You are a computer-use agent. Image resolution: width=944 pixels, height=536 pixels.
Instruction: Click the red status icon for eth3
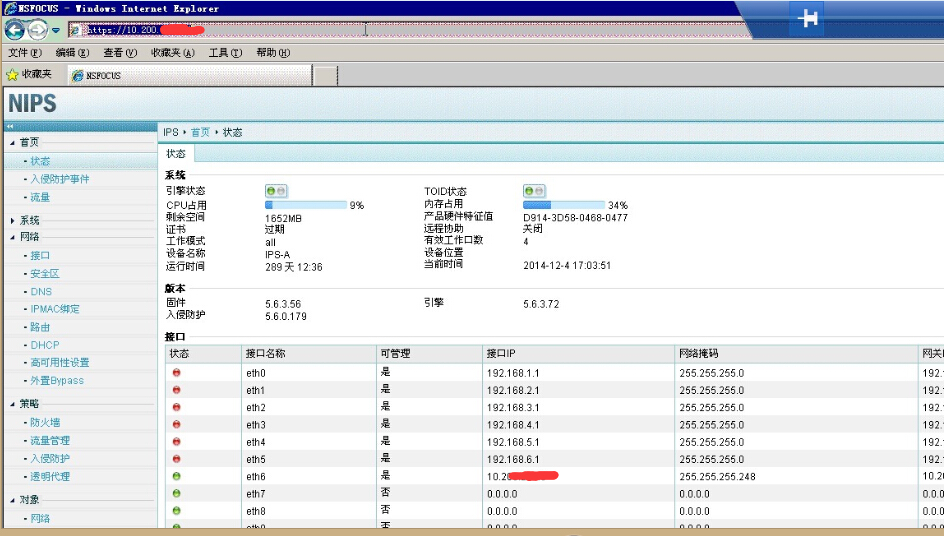176,425
